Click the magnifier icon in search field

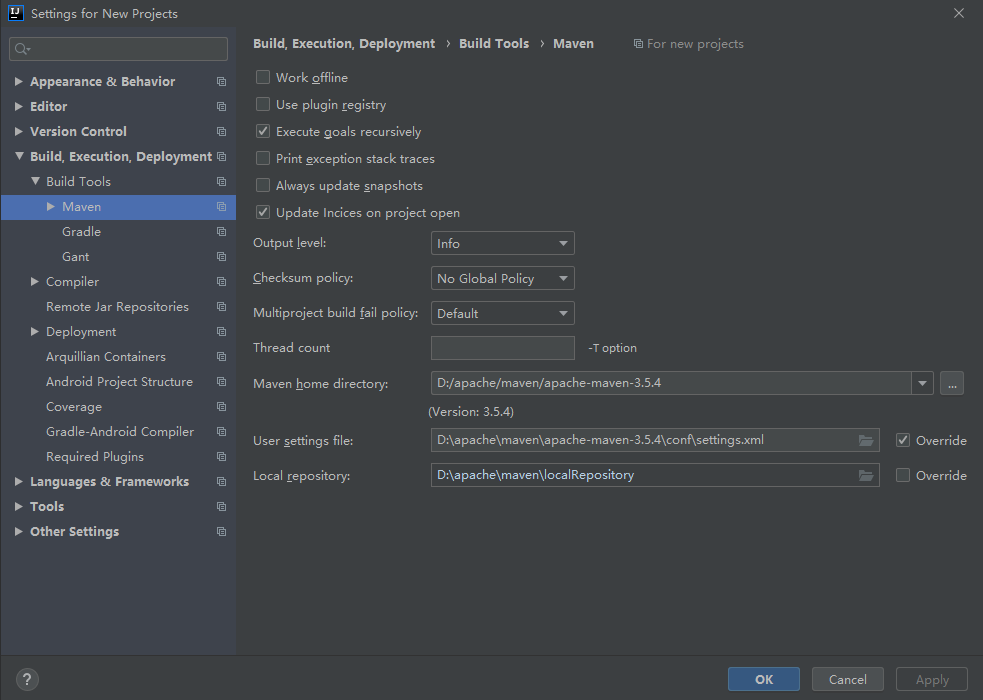18,48
